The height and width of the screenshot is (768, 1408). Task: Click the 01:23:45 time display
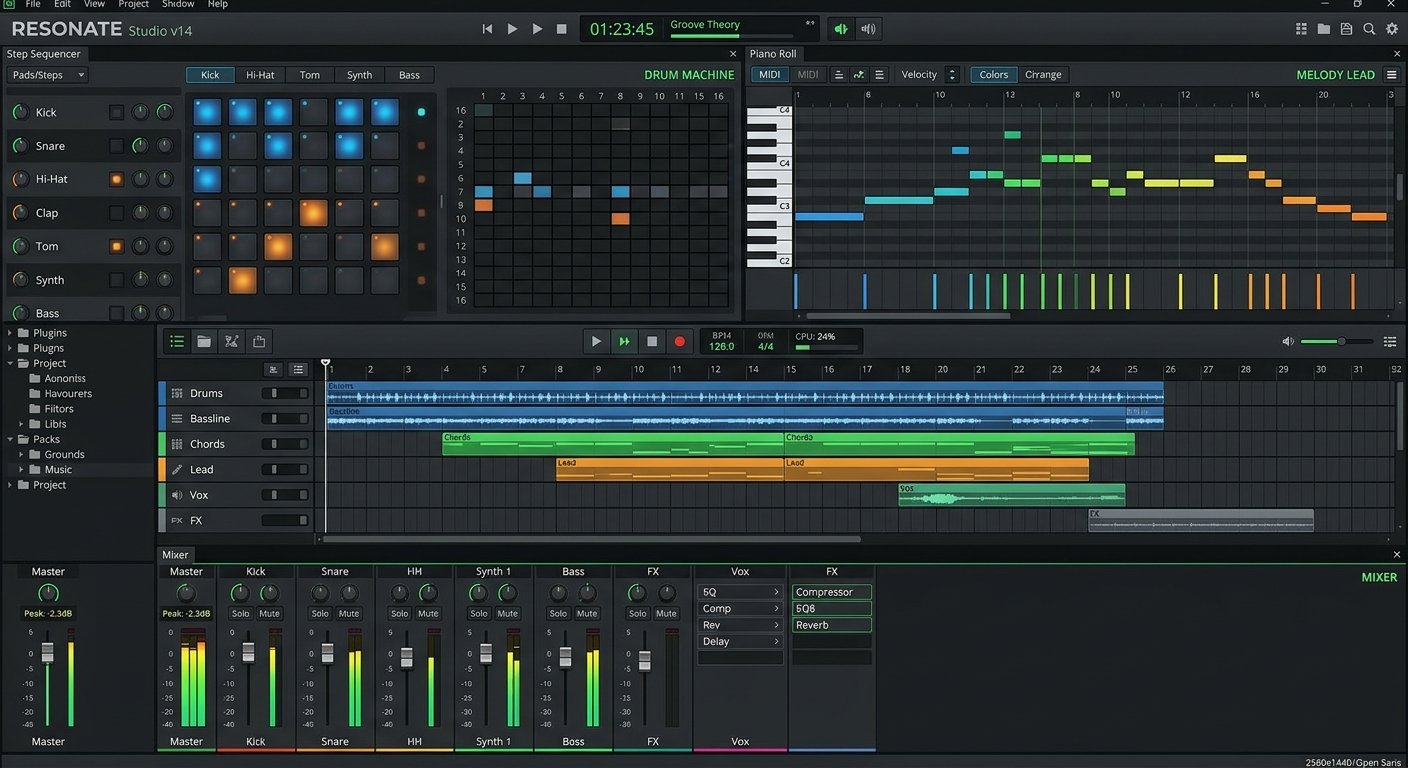pos(622,29)
